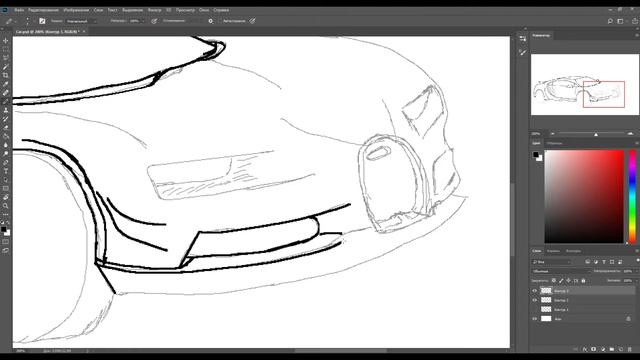This screenshot has width=640, height=360.
Task: Close the Car.psd document tab
Action: point(84,31)
